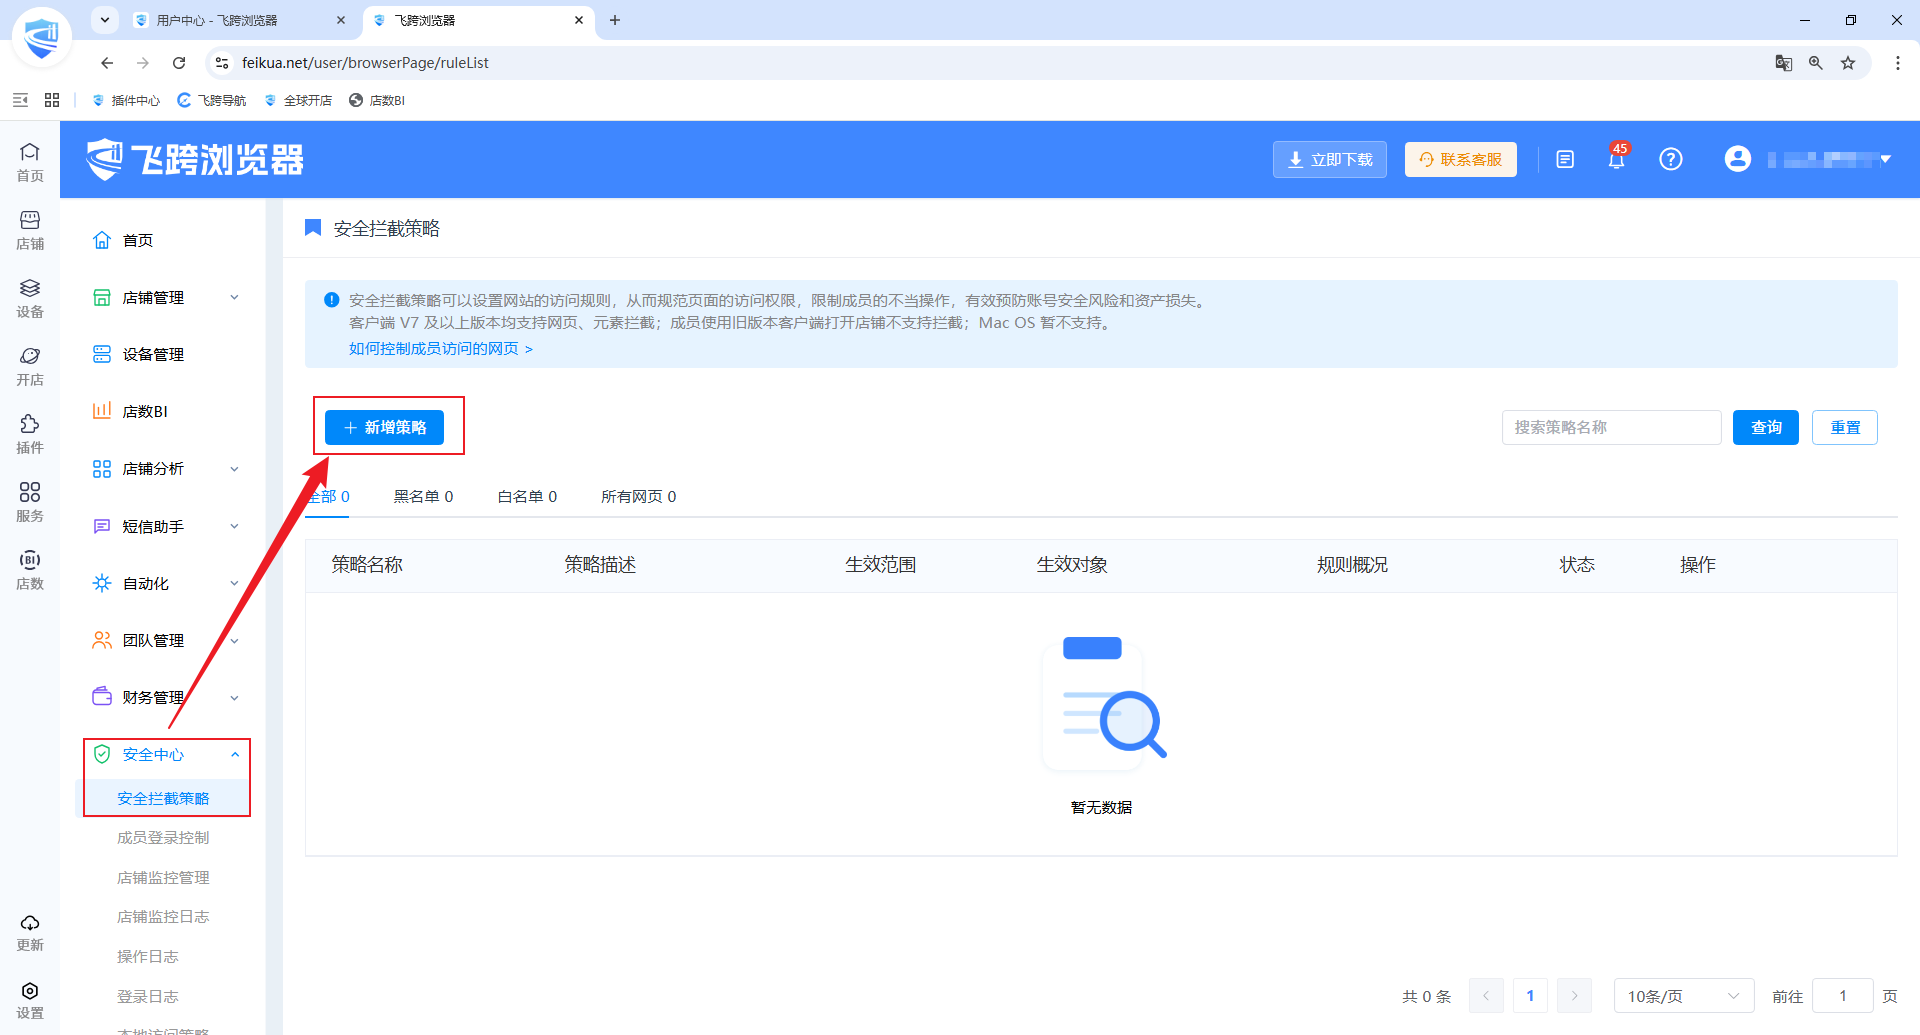Open 成员登录控制 submenu item

[163, 838]
